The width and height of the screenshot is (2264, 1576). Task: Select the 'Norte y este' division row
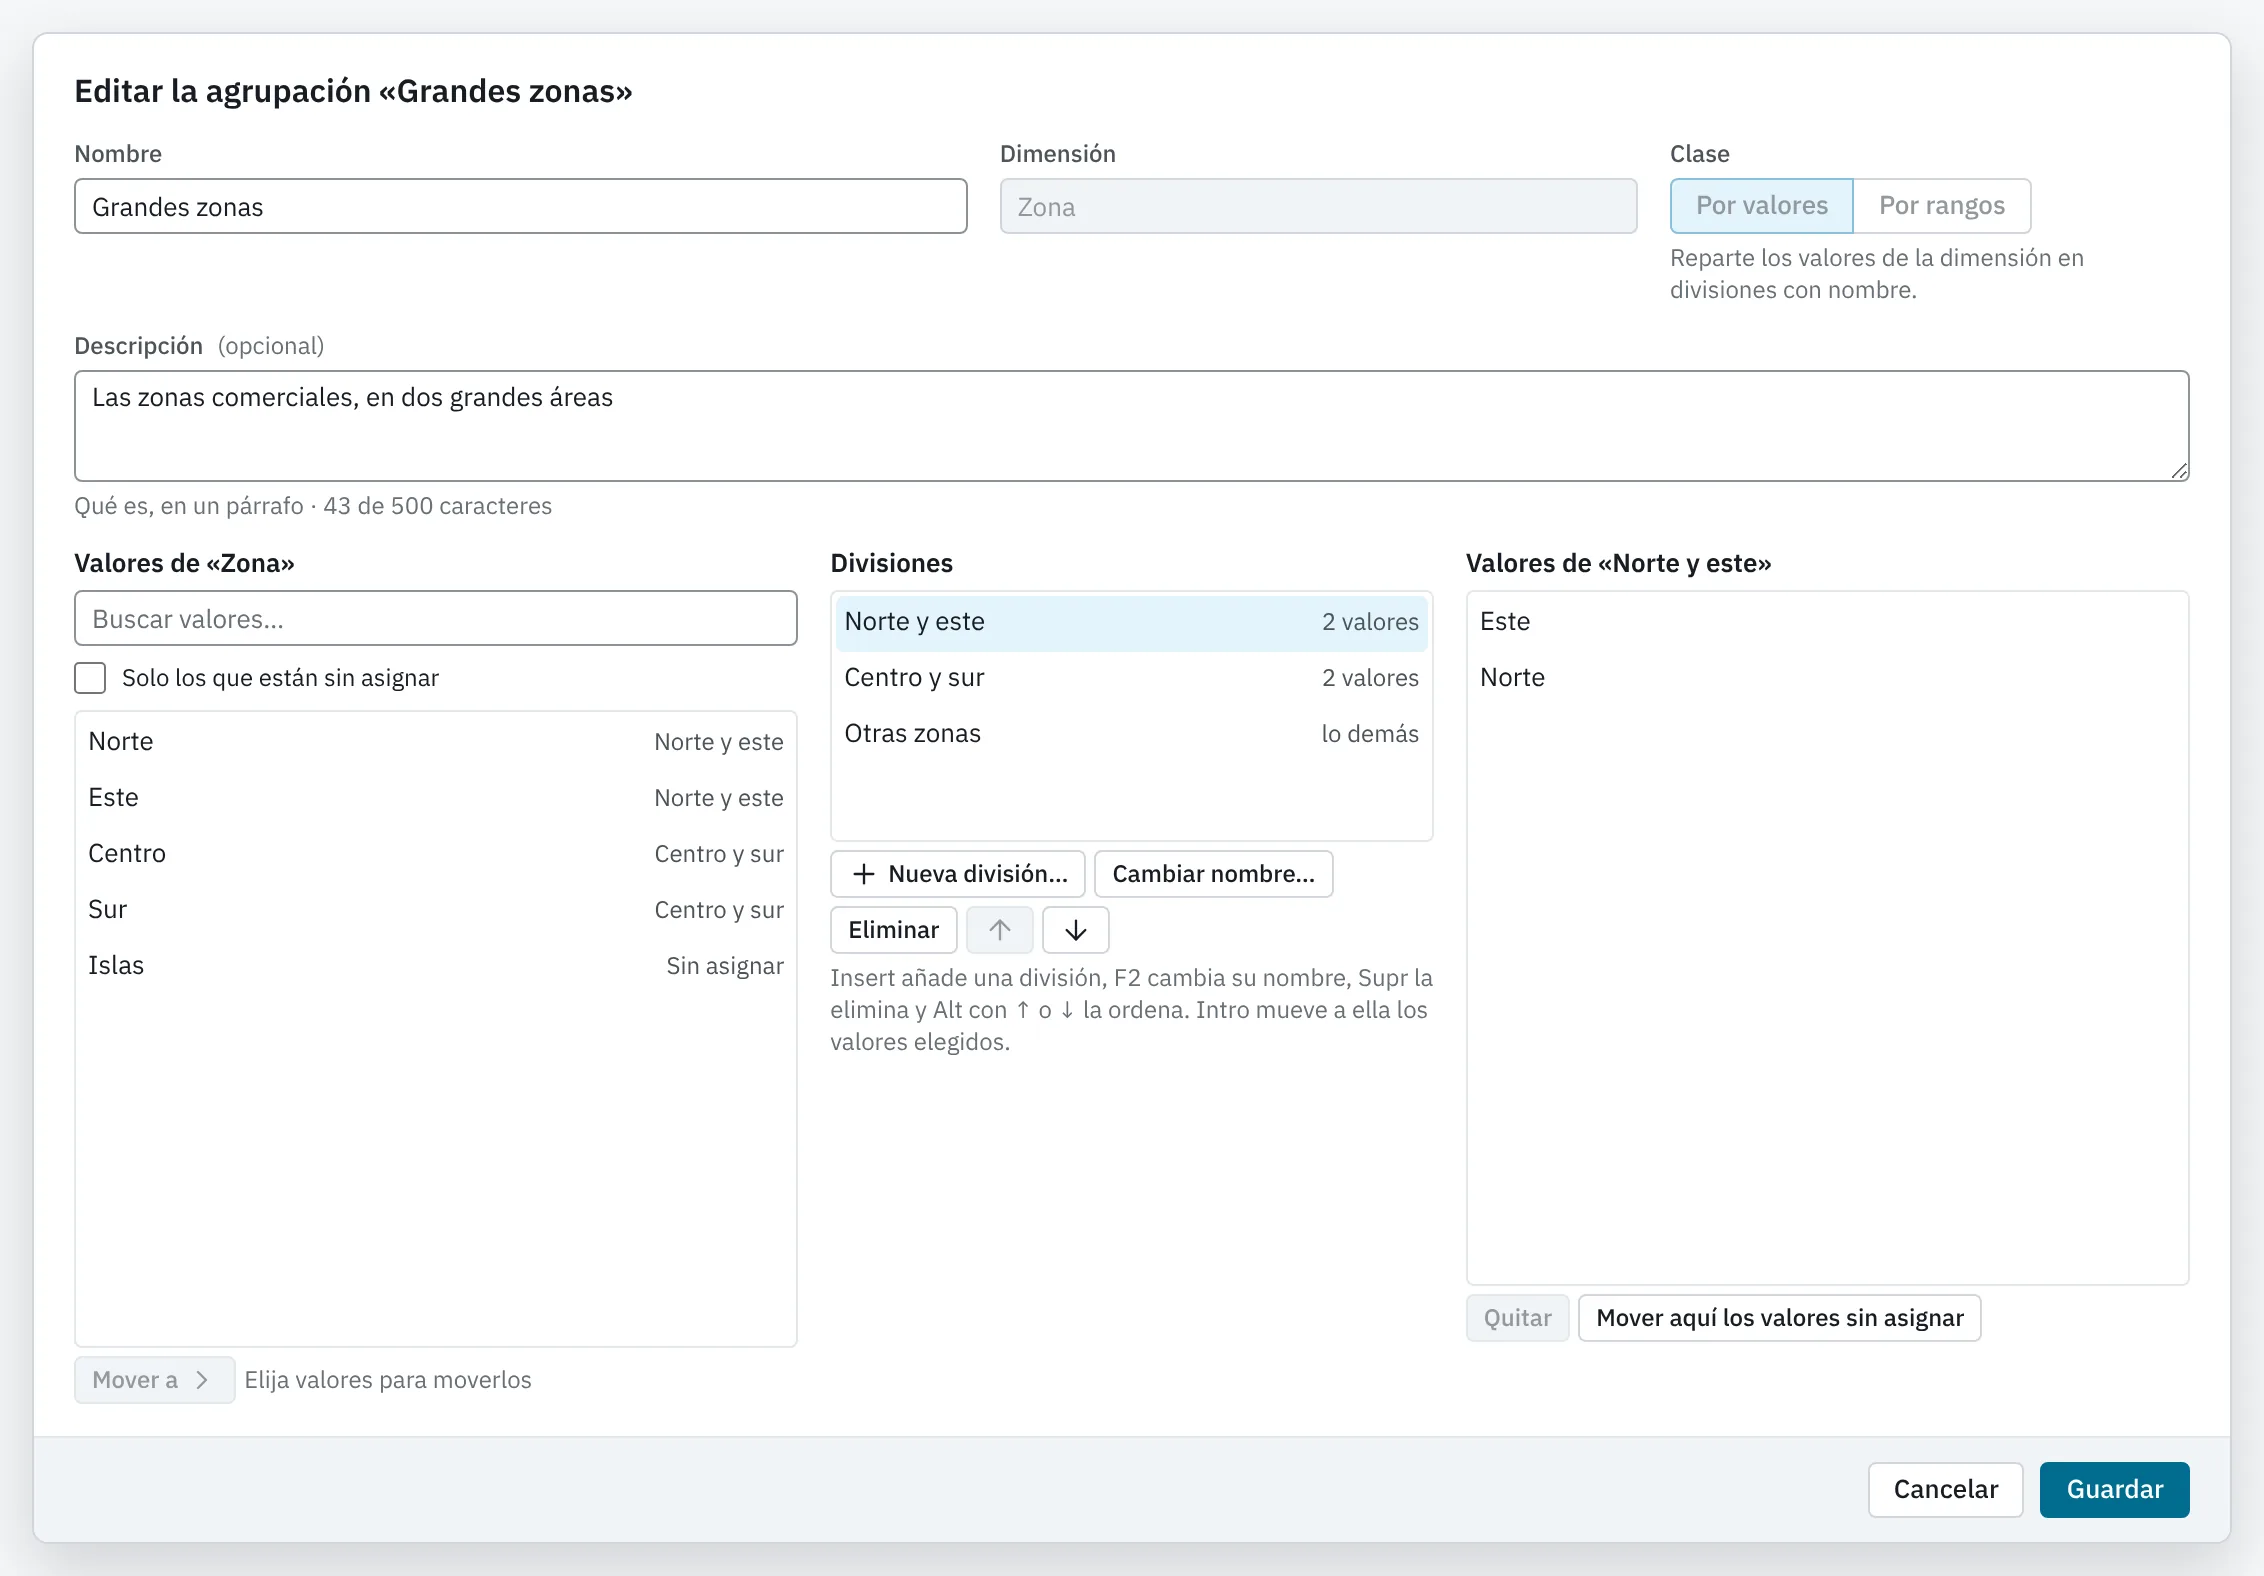pyautogui.click(x=1131, y=622)
